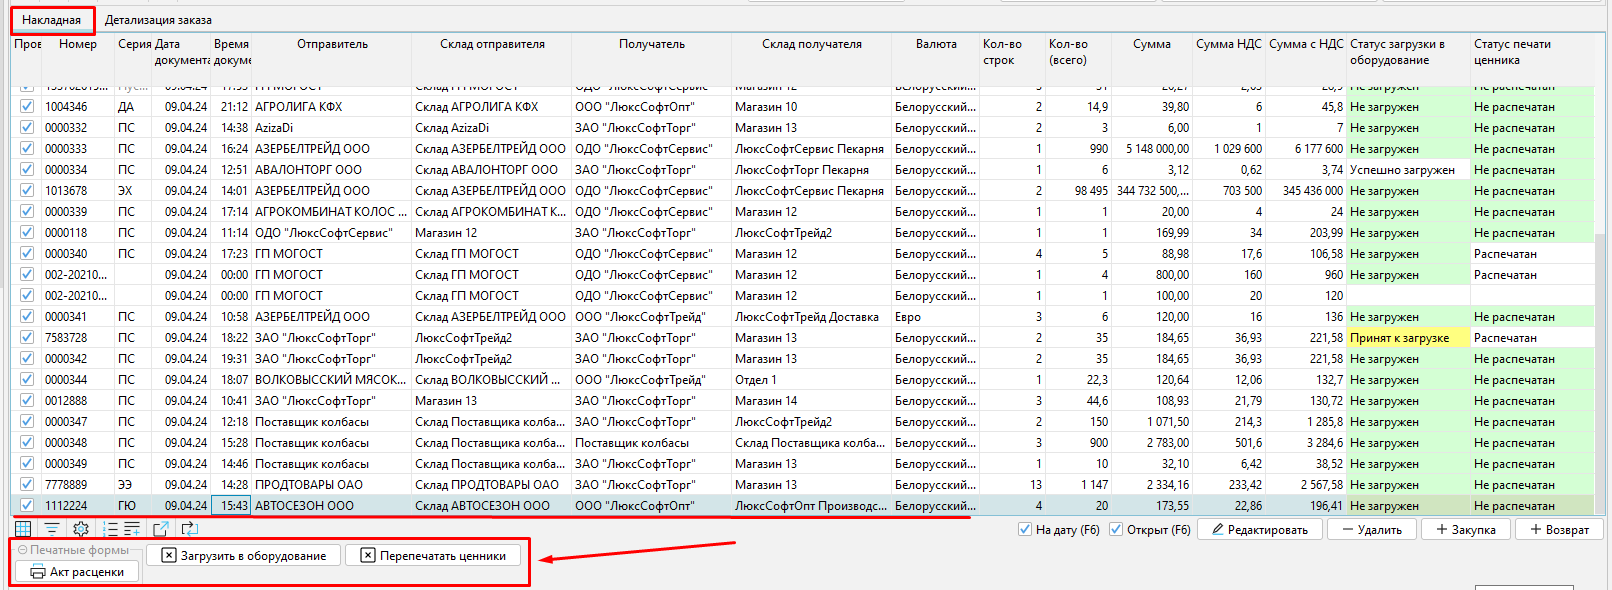The width and height of the screenshot is (1612, 590).
Task: Uncheck the row checkbox for invoice 1004346
Action: tap(27, 107)
